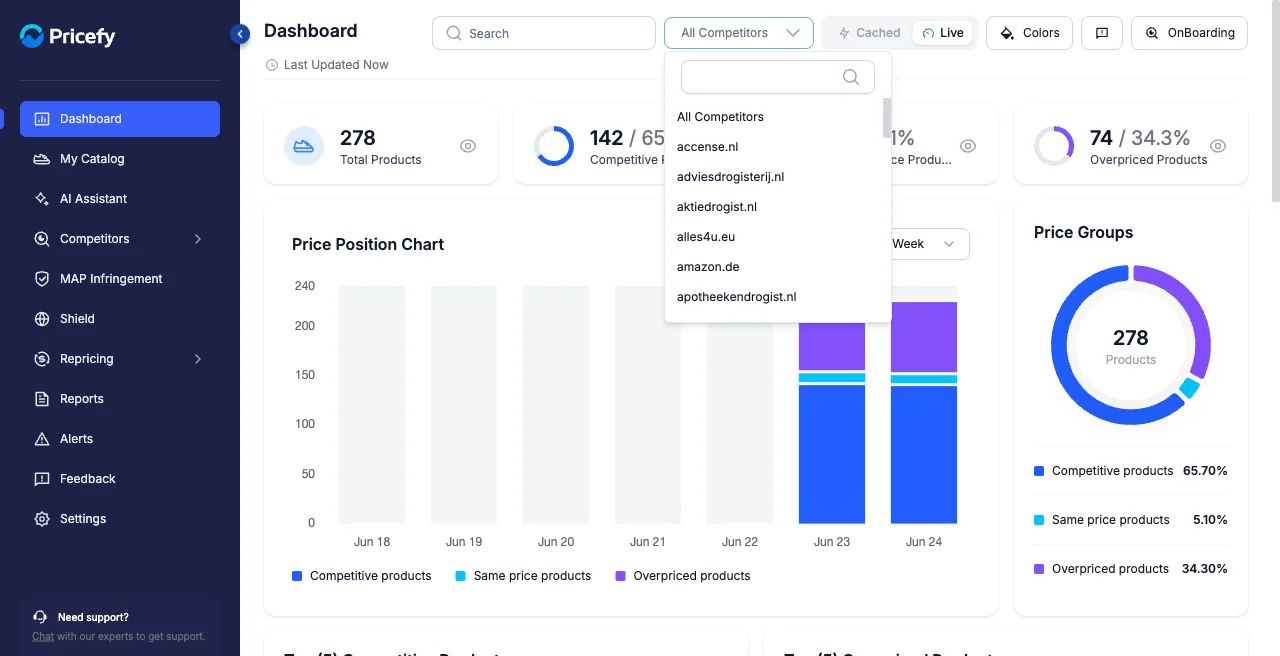Click the AI Assistant sparkle icon
Screen dimensions: 1280x656
(42, 199)
